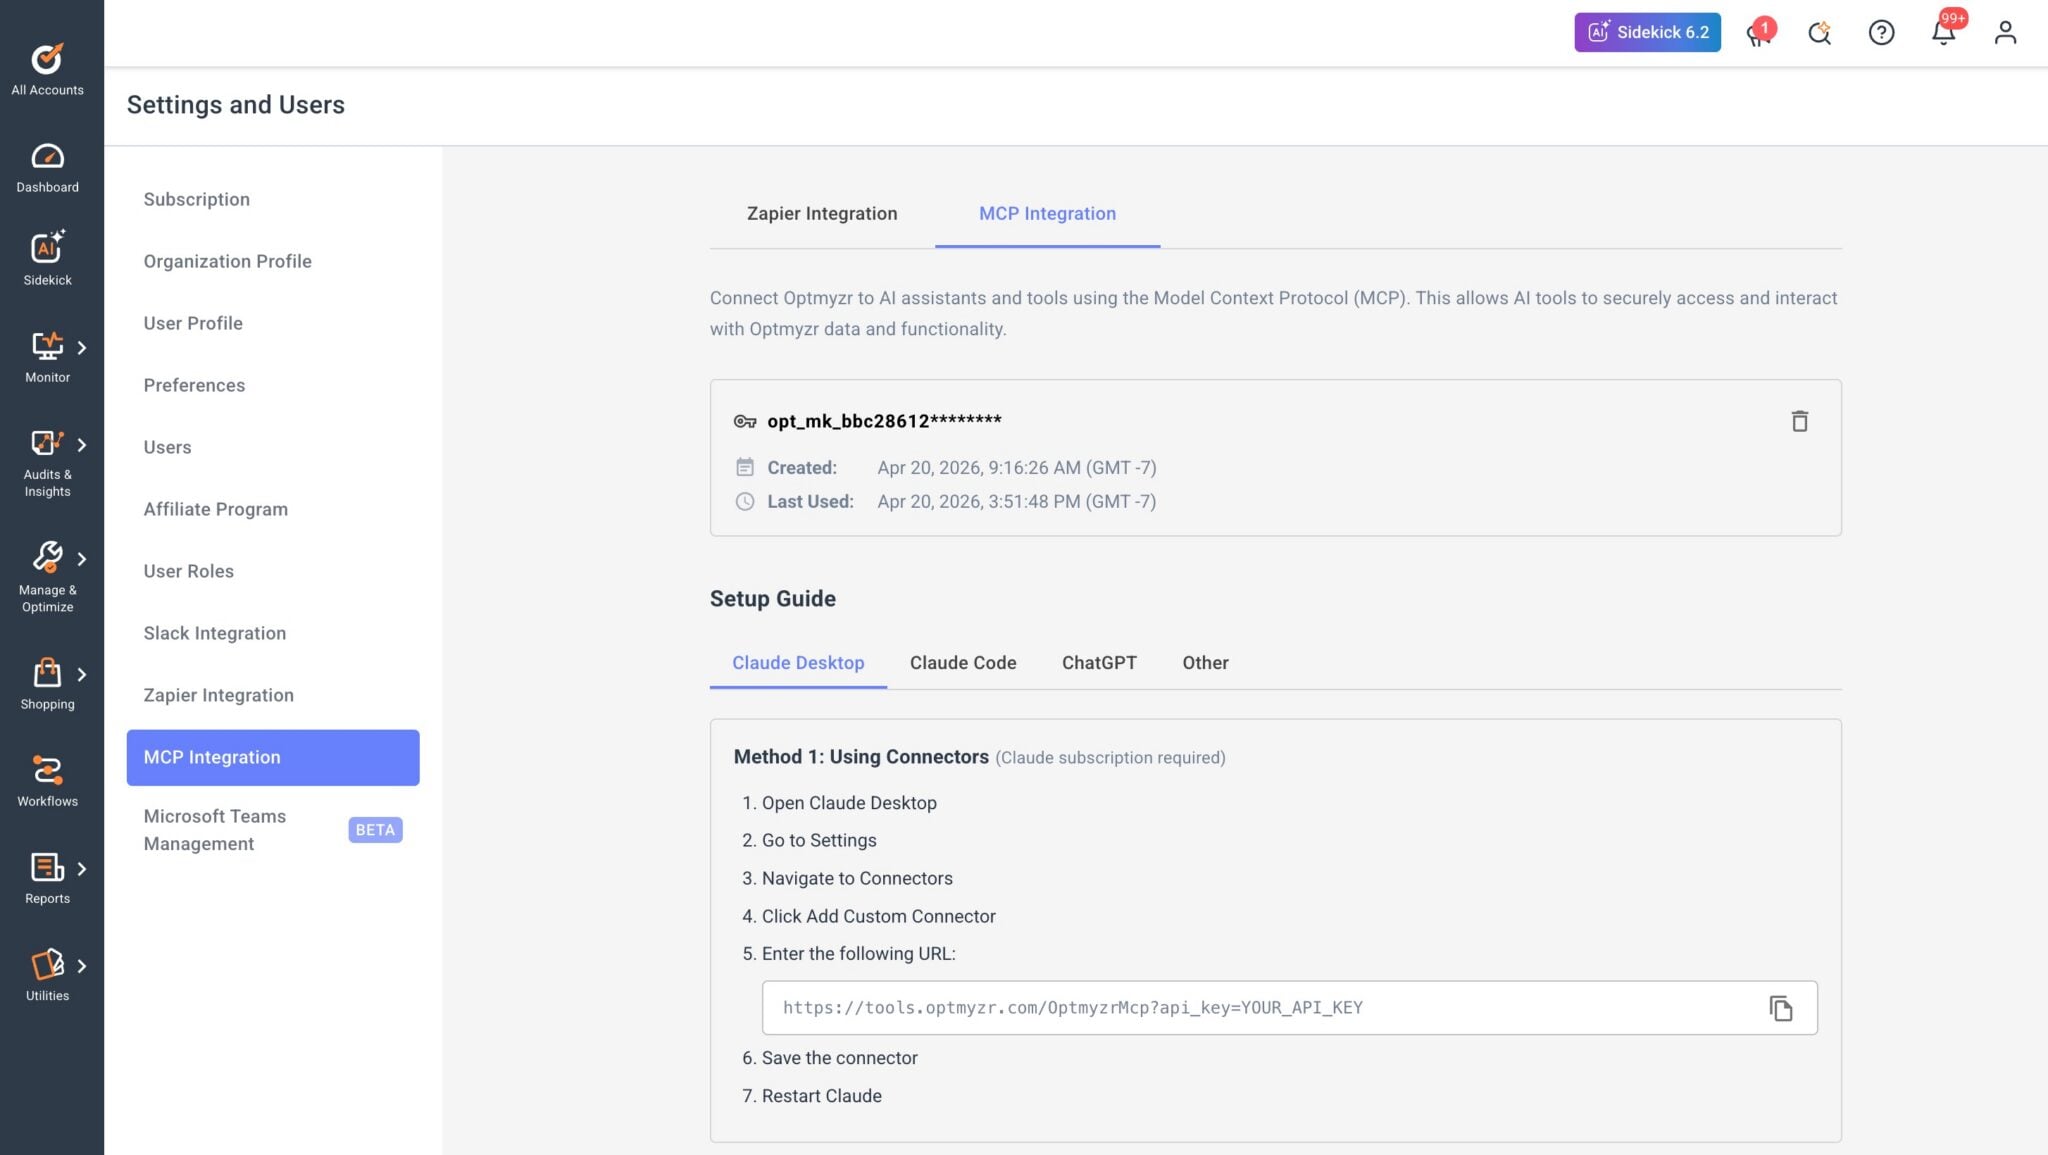Click the Last Used timestamp 3:51:48 PM
The height and width of the screenshot is (1155, 2048).
(1016, 501)
